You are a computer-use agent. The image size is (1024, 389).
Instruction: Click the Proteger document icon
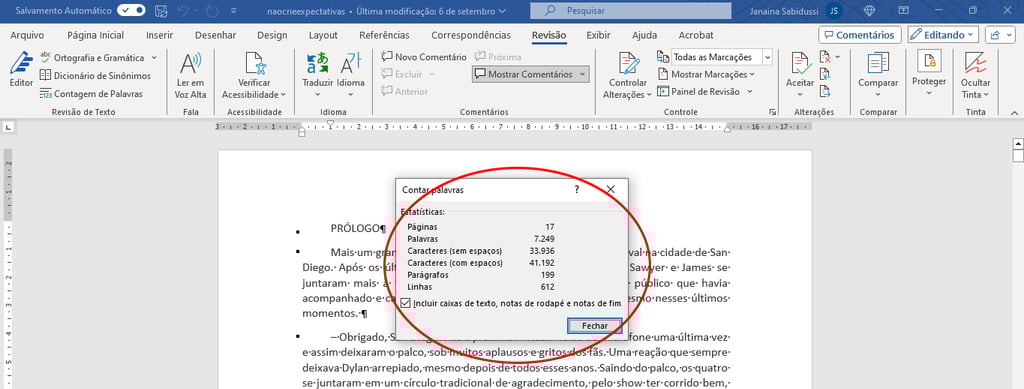tap(929, 61)
